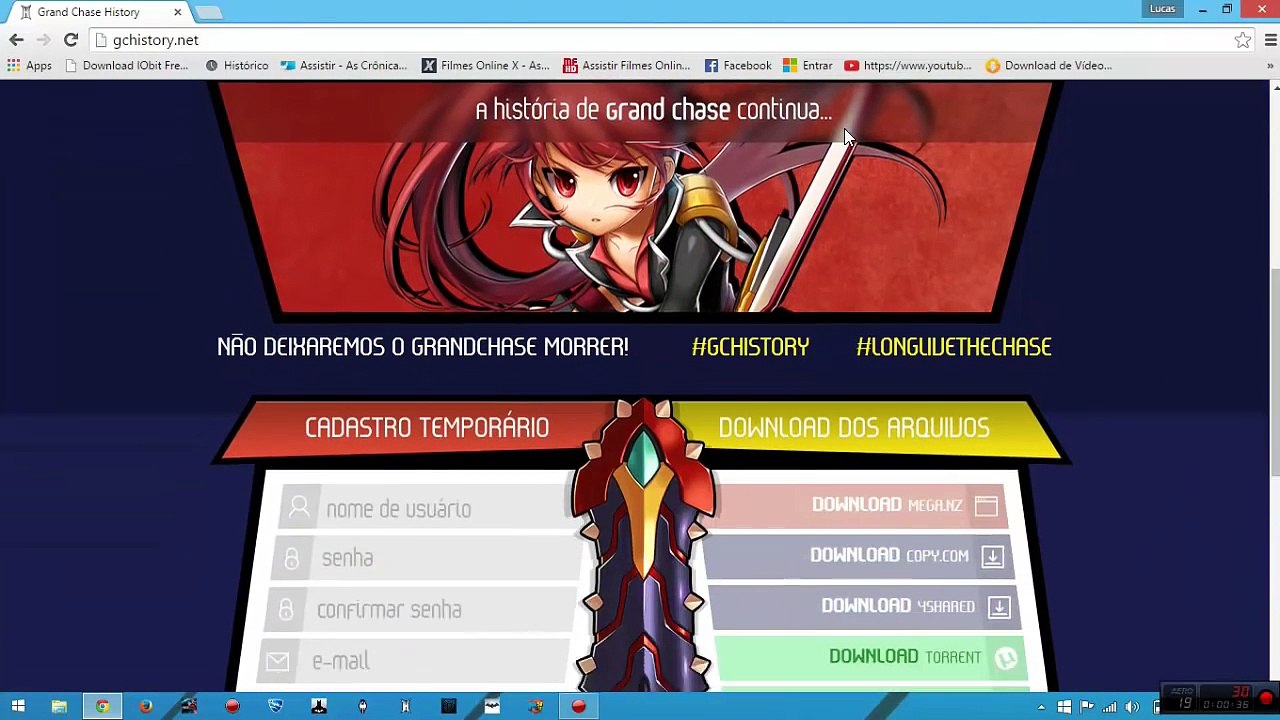Go forward with the browser forward arrow
This screenshot has width=1280, height=720.
43,40
